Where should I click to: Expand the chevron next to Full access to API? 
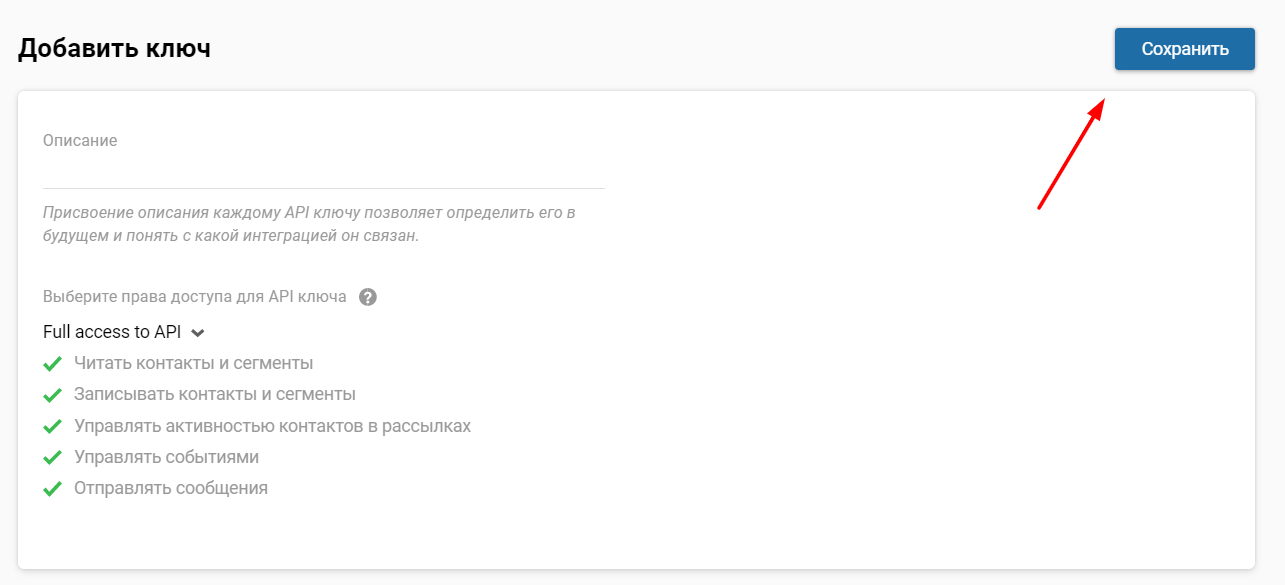(198, 333)
